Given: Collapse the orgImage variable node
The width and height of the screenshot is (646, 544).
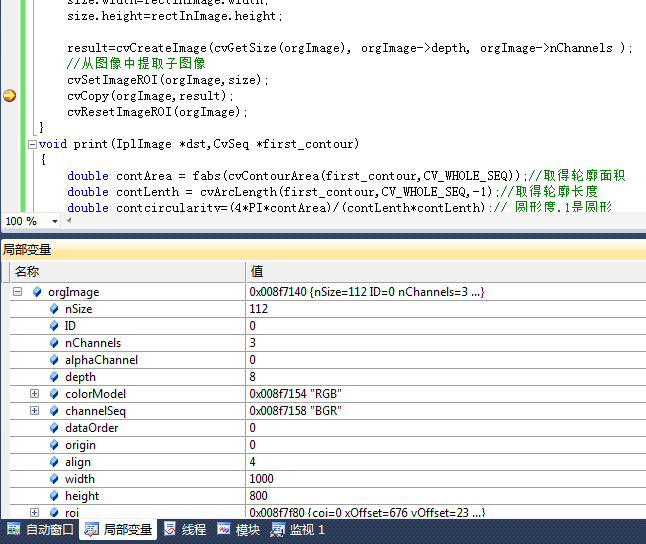Looking at the screenshot, I should click(17, 292).
